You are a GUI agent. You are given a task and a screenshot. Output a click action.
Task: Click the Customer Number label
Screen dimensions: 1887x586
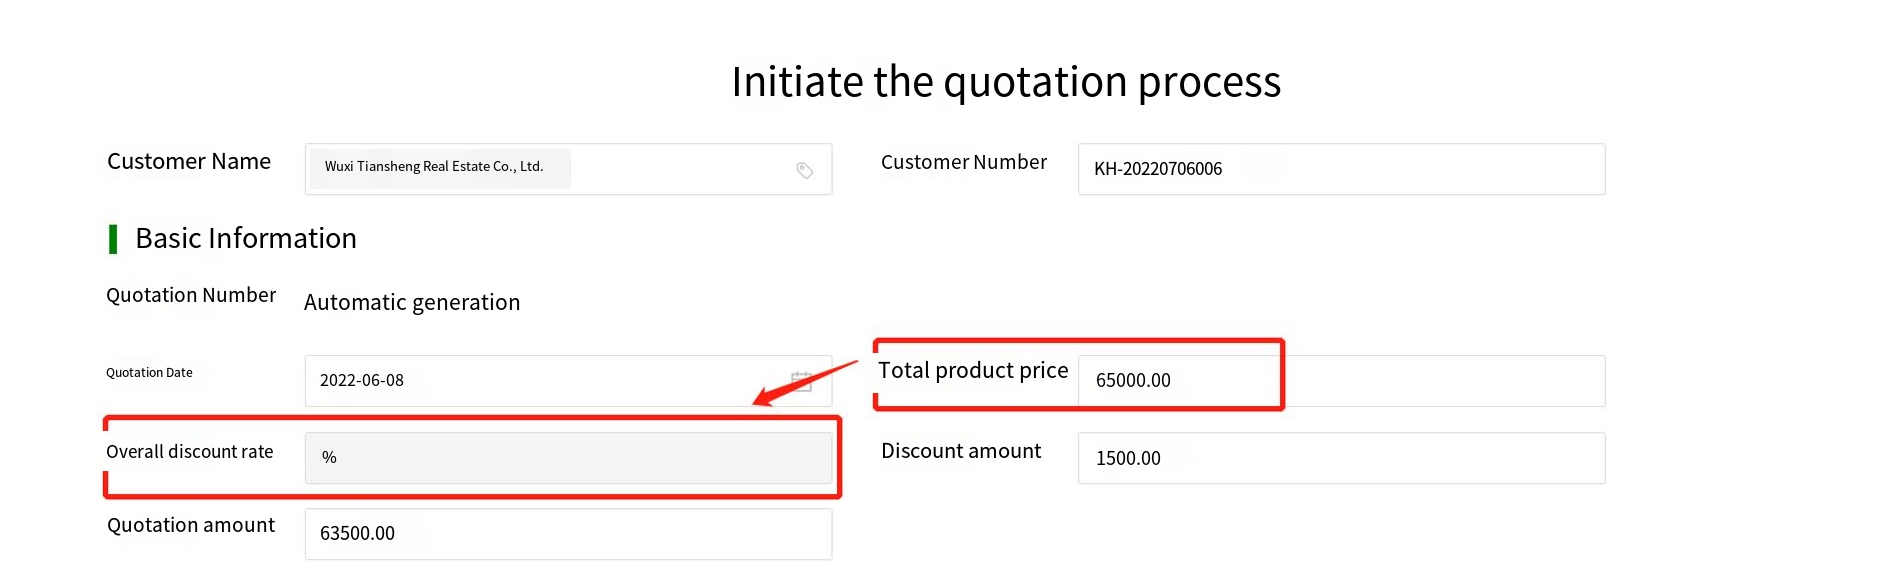click(x=963, y=162)
